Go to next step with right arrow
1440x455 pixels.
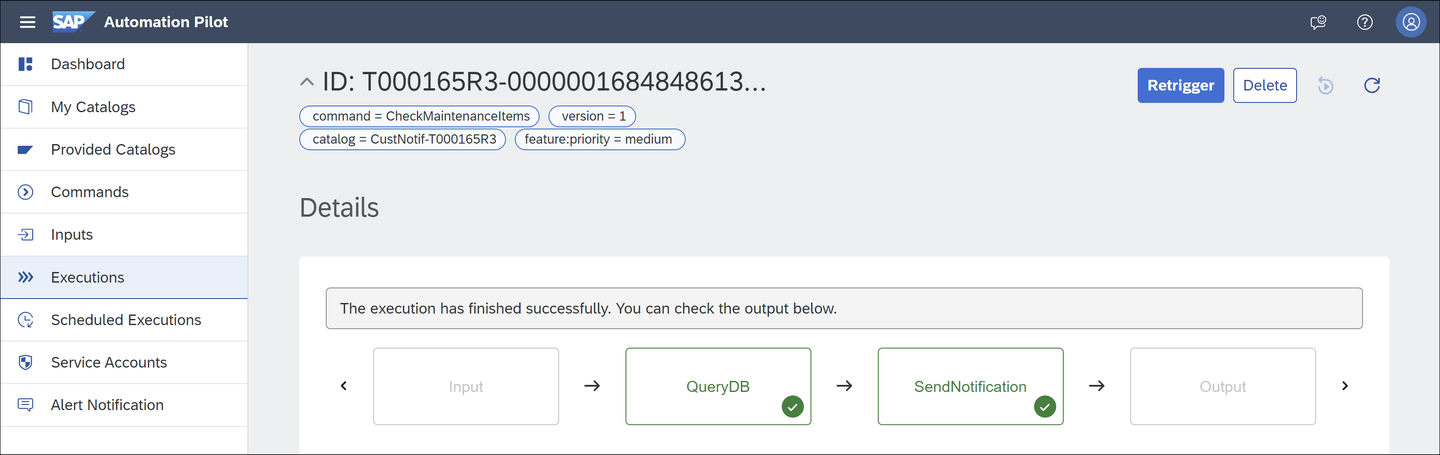(x=1345, y=386)
